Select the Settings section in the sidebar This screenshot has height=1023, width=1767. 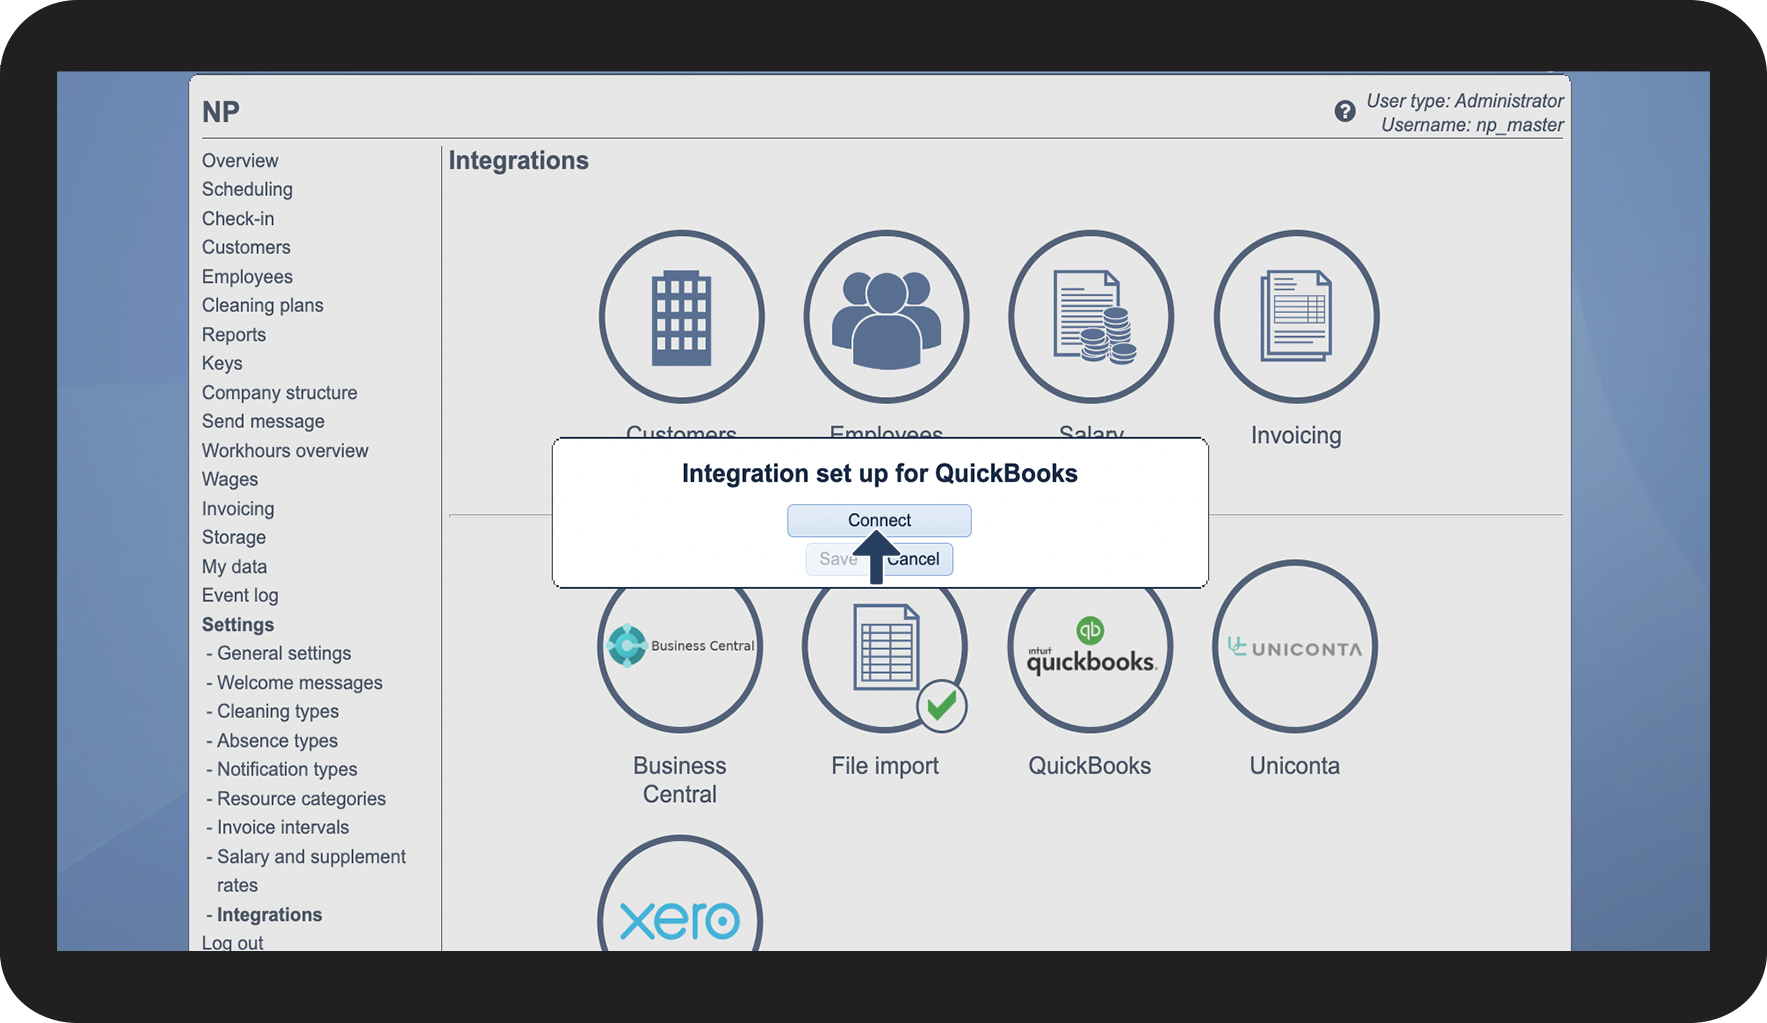pos(238,625)
